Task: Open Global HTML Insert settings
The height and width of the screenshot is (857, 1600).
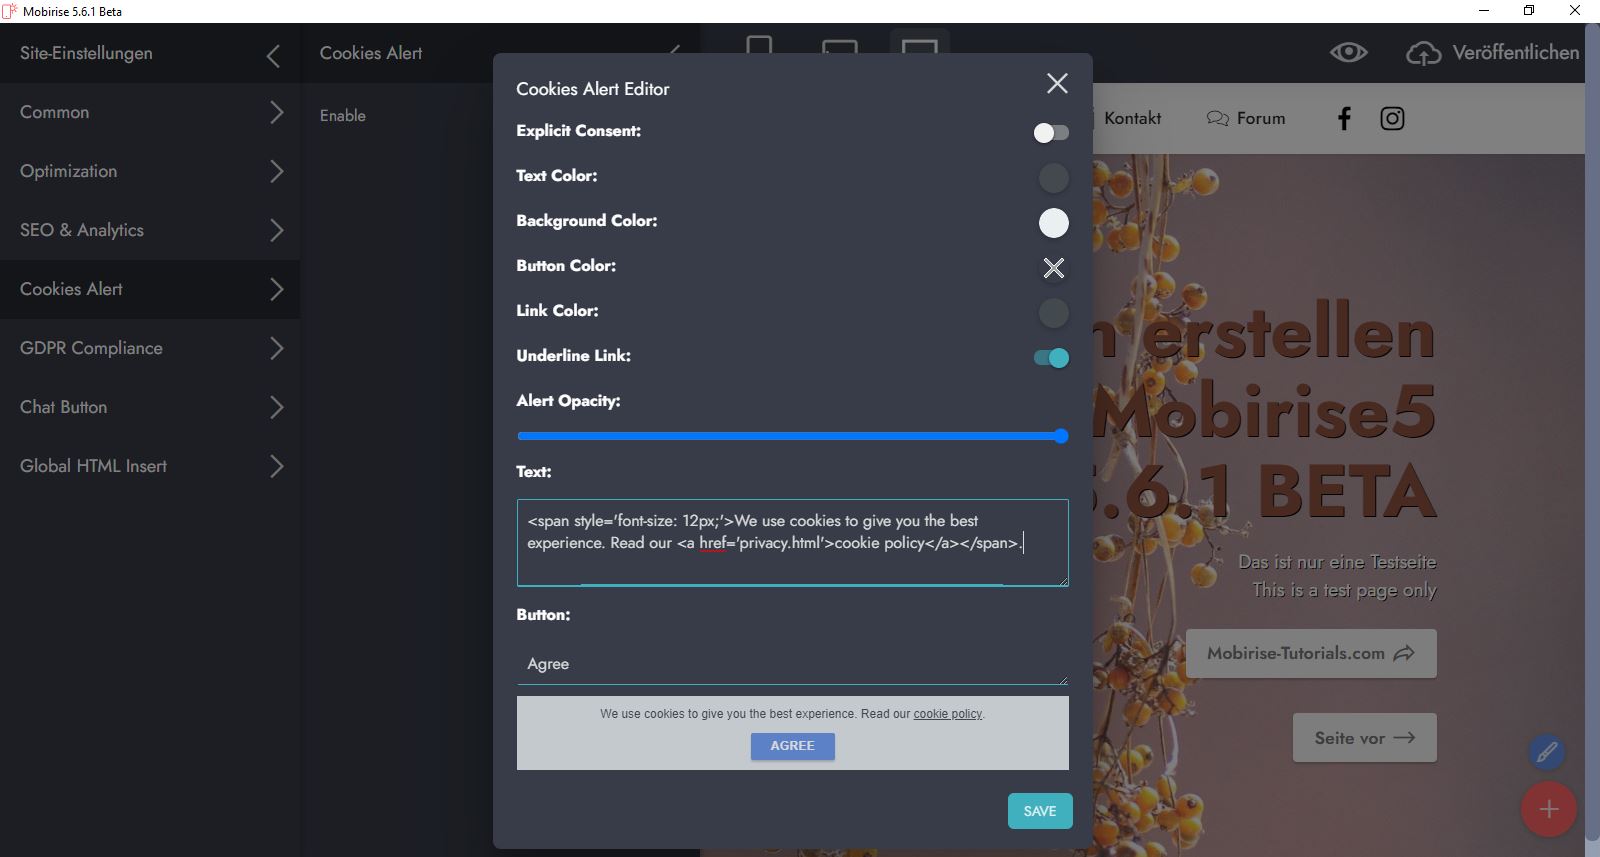Action: click(x=150, y=466)
